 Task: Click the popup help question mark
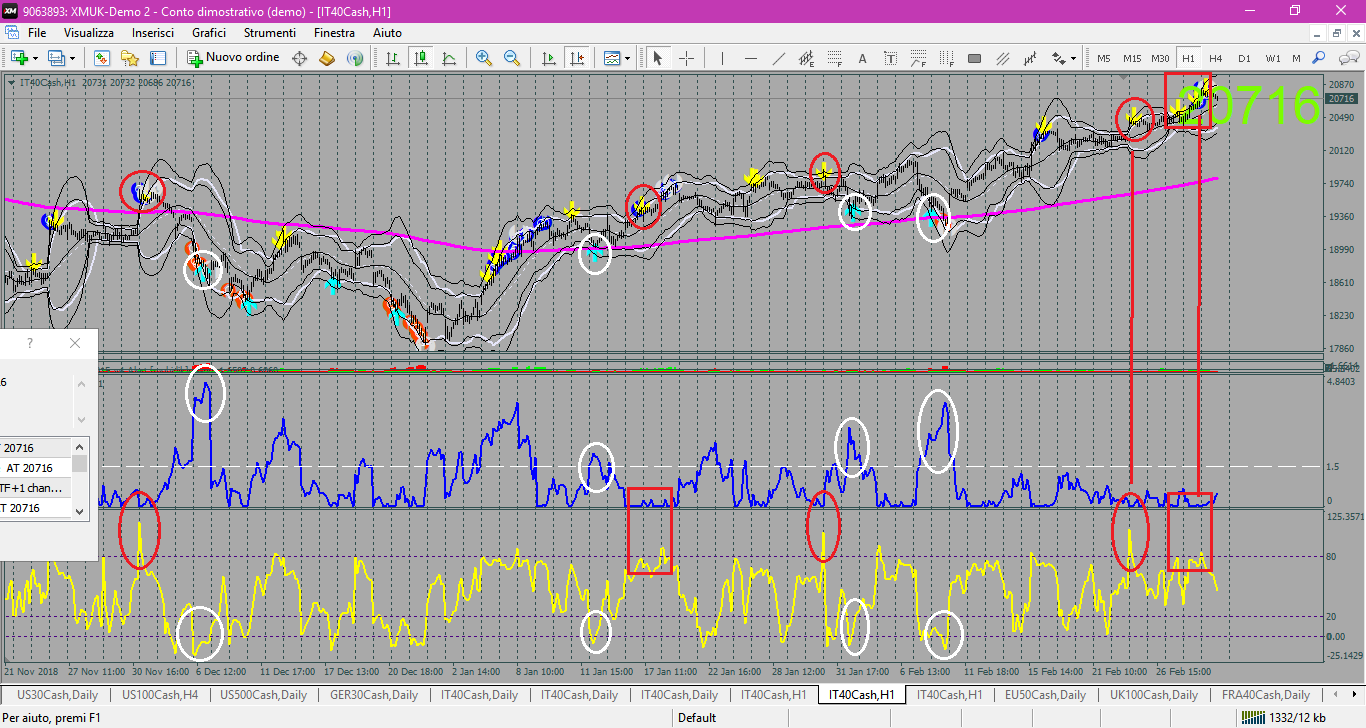[x=30, y=343]
